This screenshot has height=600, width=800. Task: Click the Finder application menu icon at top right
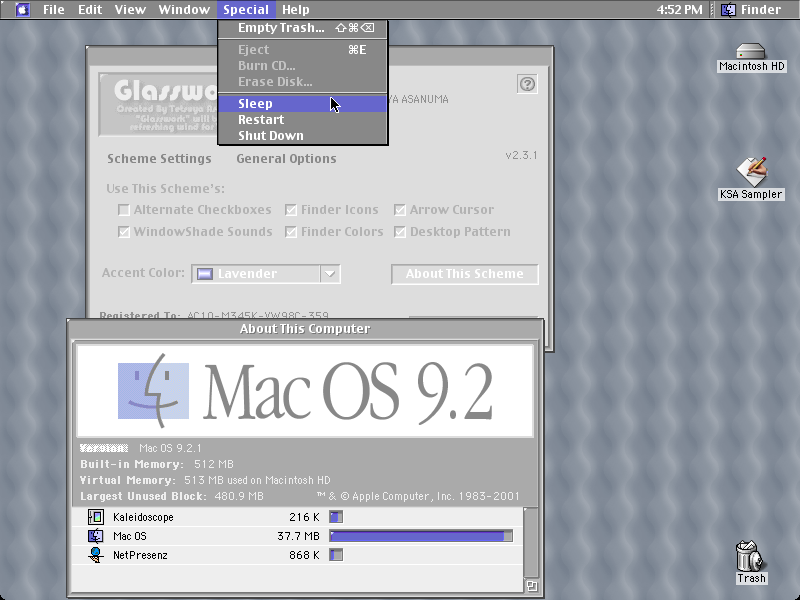coord(728,10)
